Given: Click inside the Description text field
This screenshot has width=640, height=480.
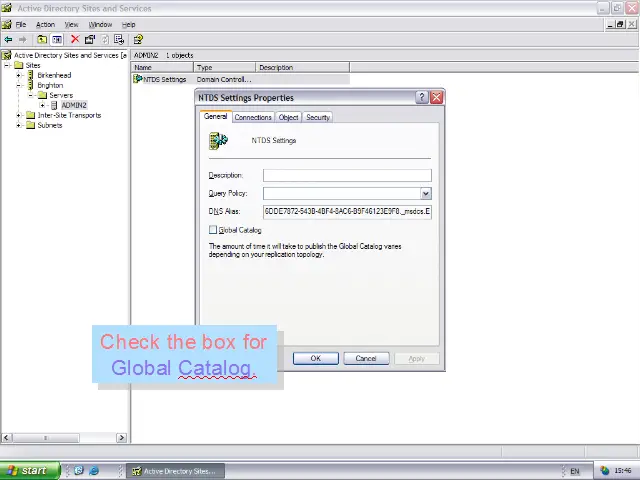Looking at the screenshot, I should (x=347, y=175).
